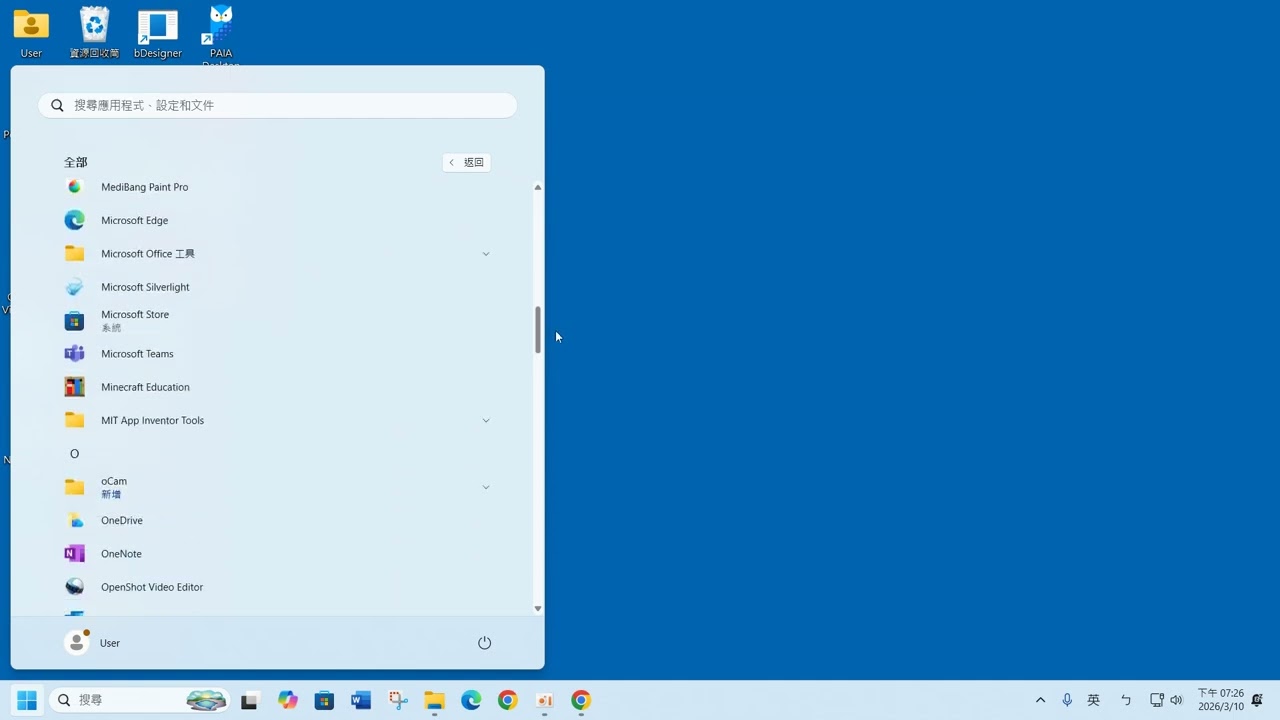Screen dimensions: 1280x720
Task: Open the Chrome icon right after Edge
Action: pyautogui.click(x=508, y=700)
